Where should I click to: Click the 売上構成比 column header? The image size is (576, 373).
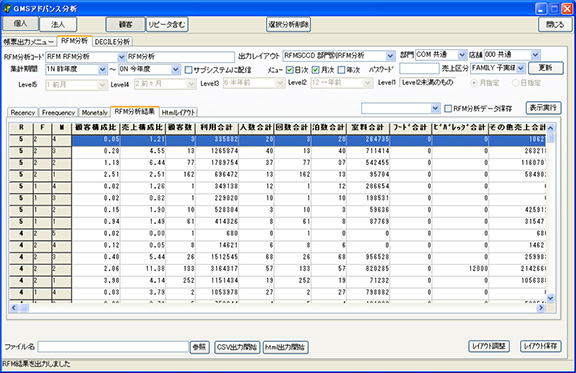pyautogui.click(x=143, y=128)
